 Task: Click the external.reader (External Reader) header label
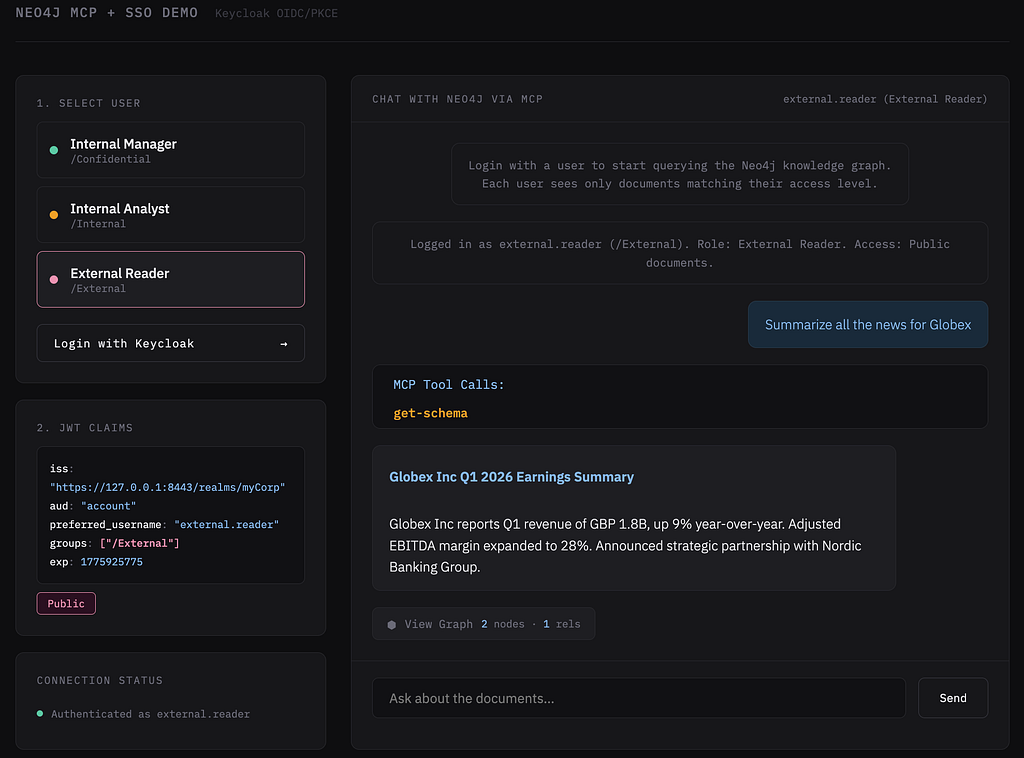coord(885,99)
